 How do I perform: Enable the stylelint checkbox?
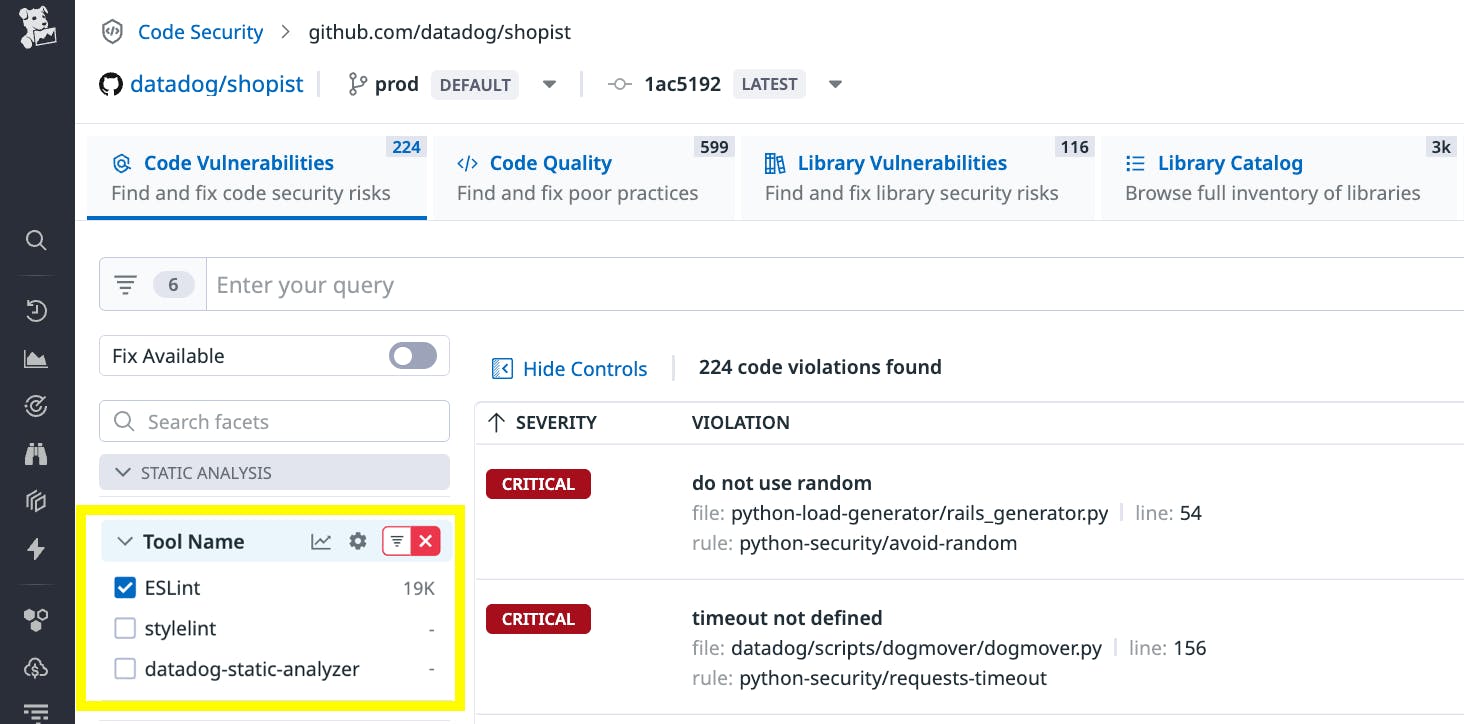click(x=125, y=628)
